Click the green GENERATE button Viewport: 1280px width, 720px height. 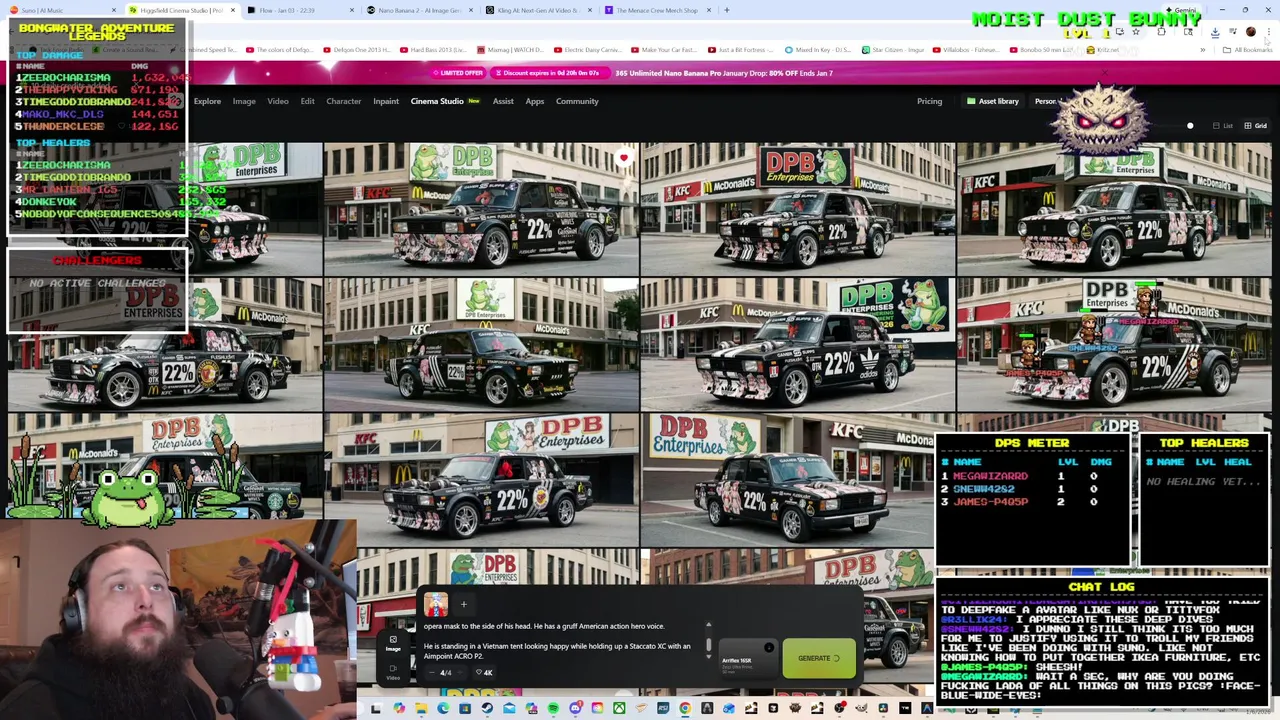(819, 658)
